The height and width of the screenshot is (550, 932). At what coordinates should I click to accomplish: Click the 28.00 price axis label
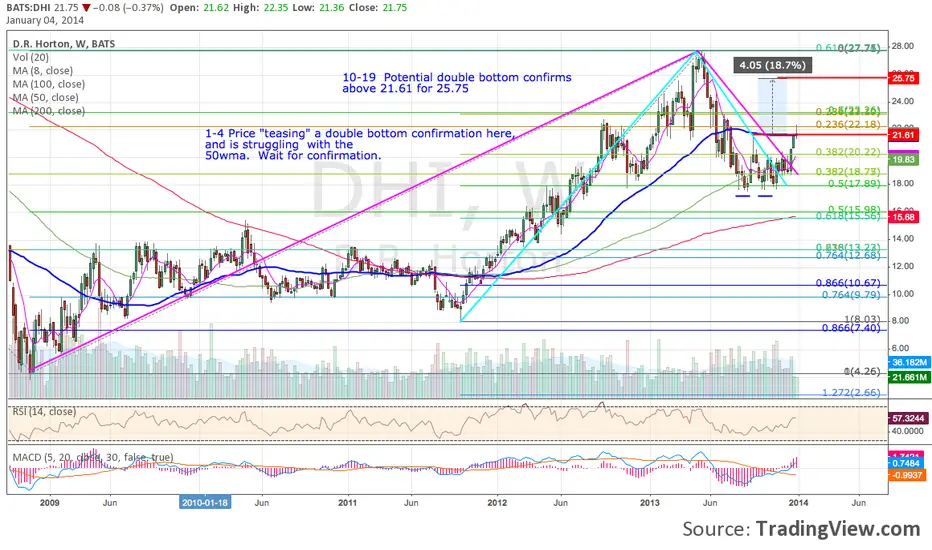[x=902, y=46]
